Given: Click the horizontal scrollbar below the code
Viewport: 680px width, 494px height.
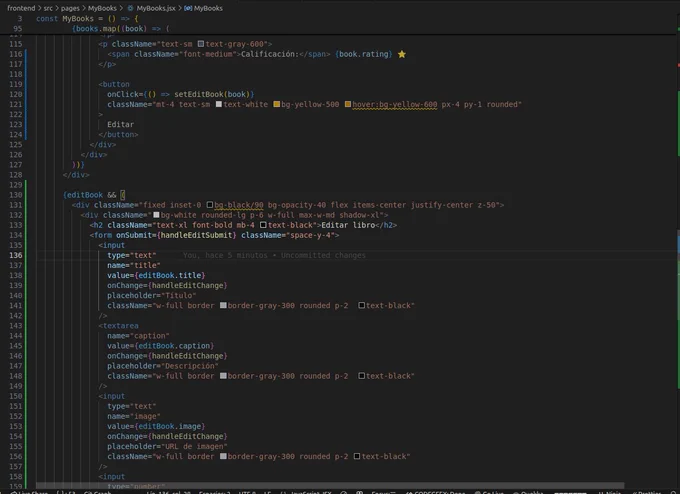Looking at the screenshot, I should (x=330, y=486).
